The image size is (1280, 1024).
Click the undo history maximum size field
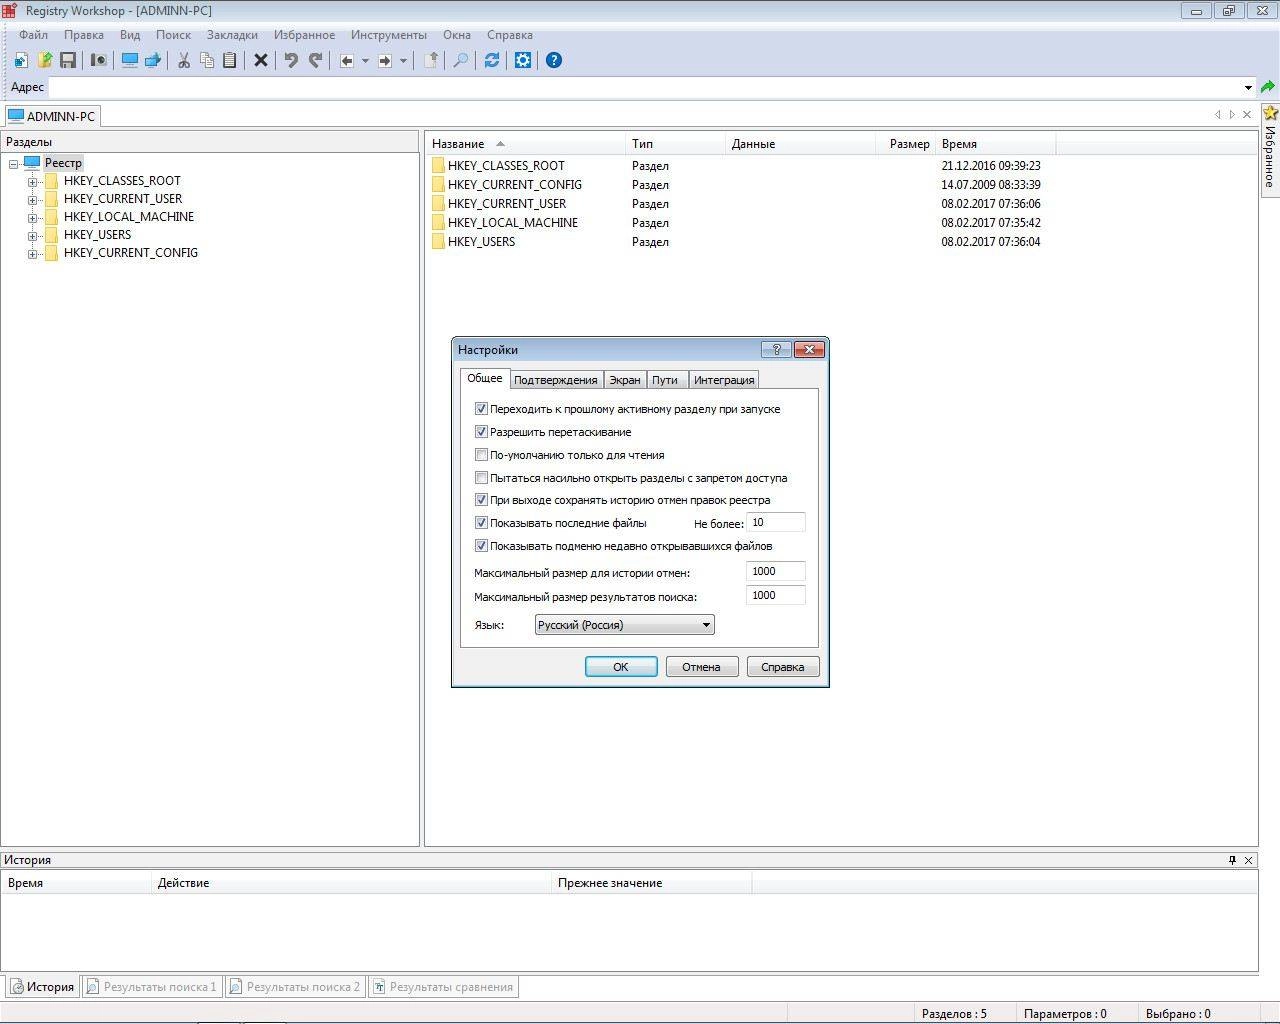[775, 572]
